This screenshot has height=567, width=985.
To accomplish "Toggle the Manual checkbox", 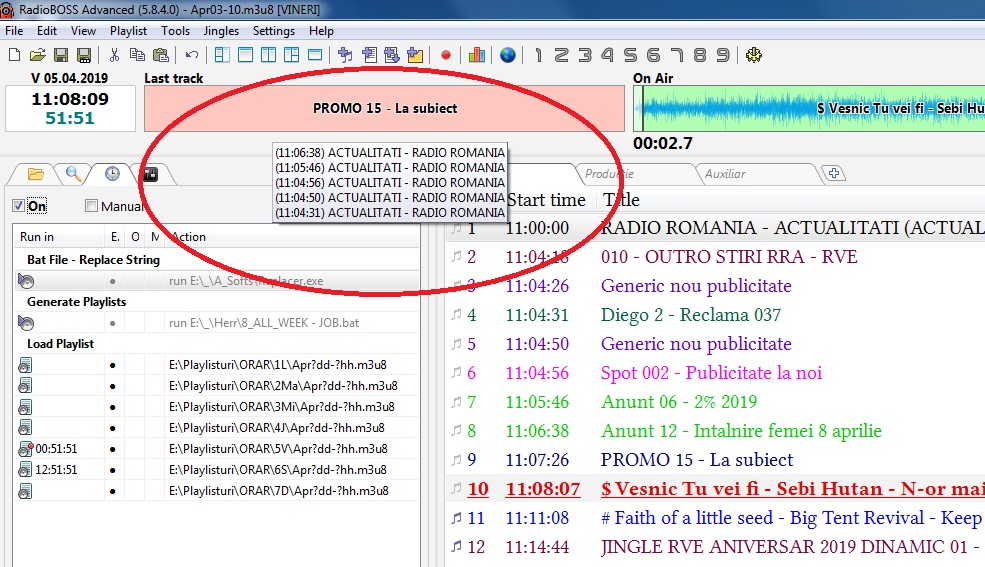I will pos(92,206).
